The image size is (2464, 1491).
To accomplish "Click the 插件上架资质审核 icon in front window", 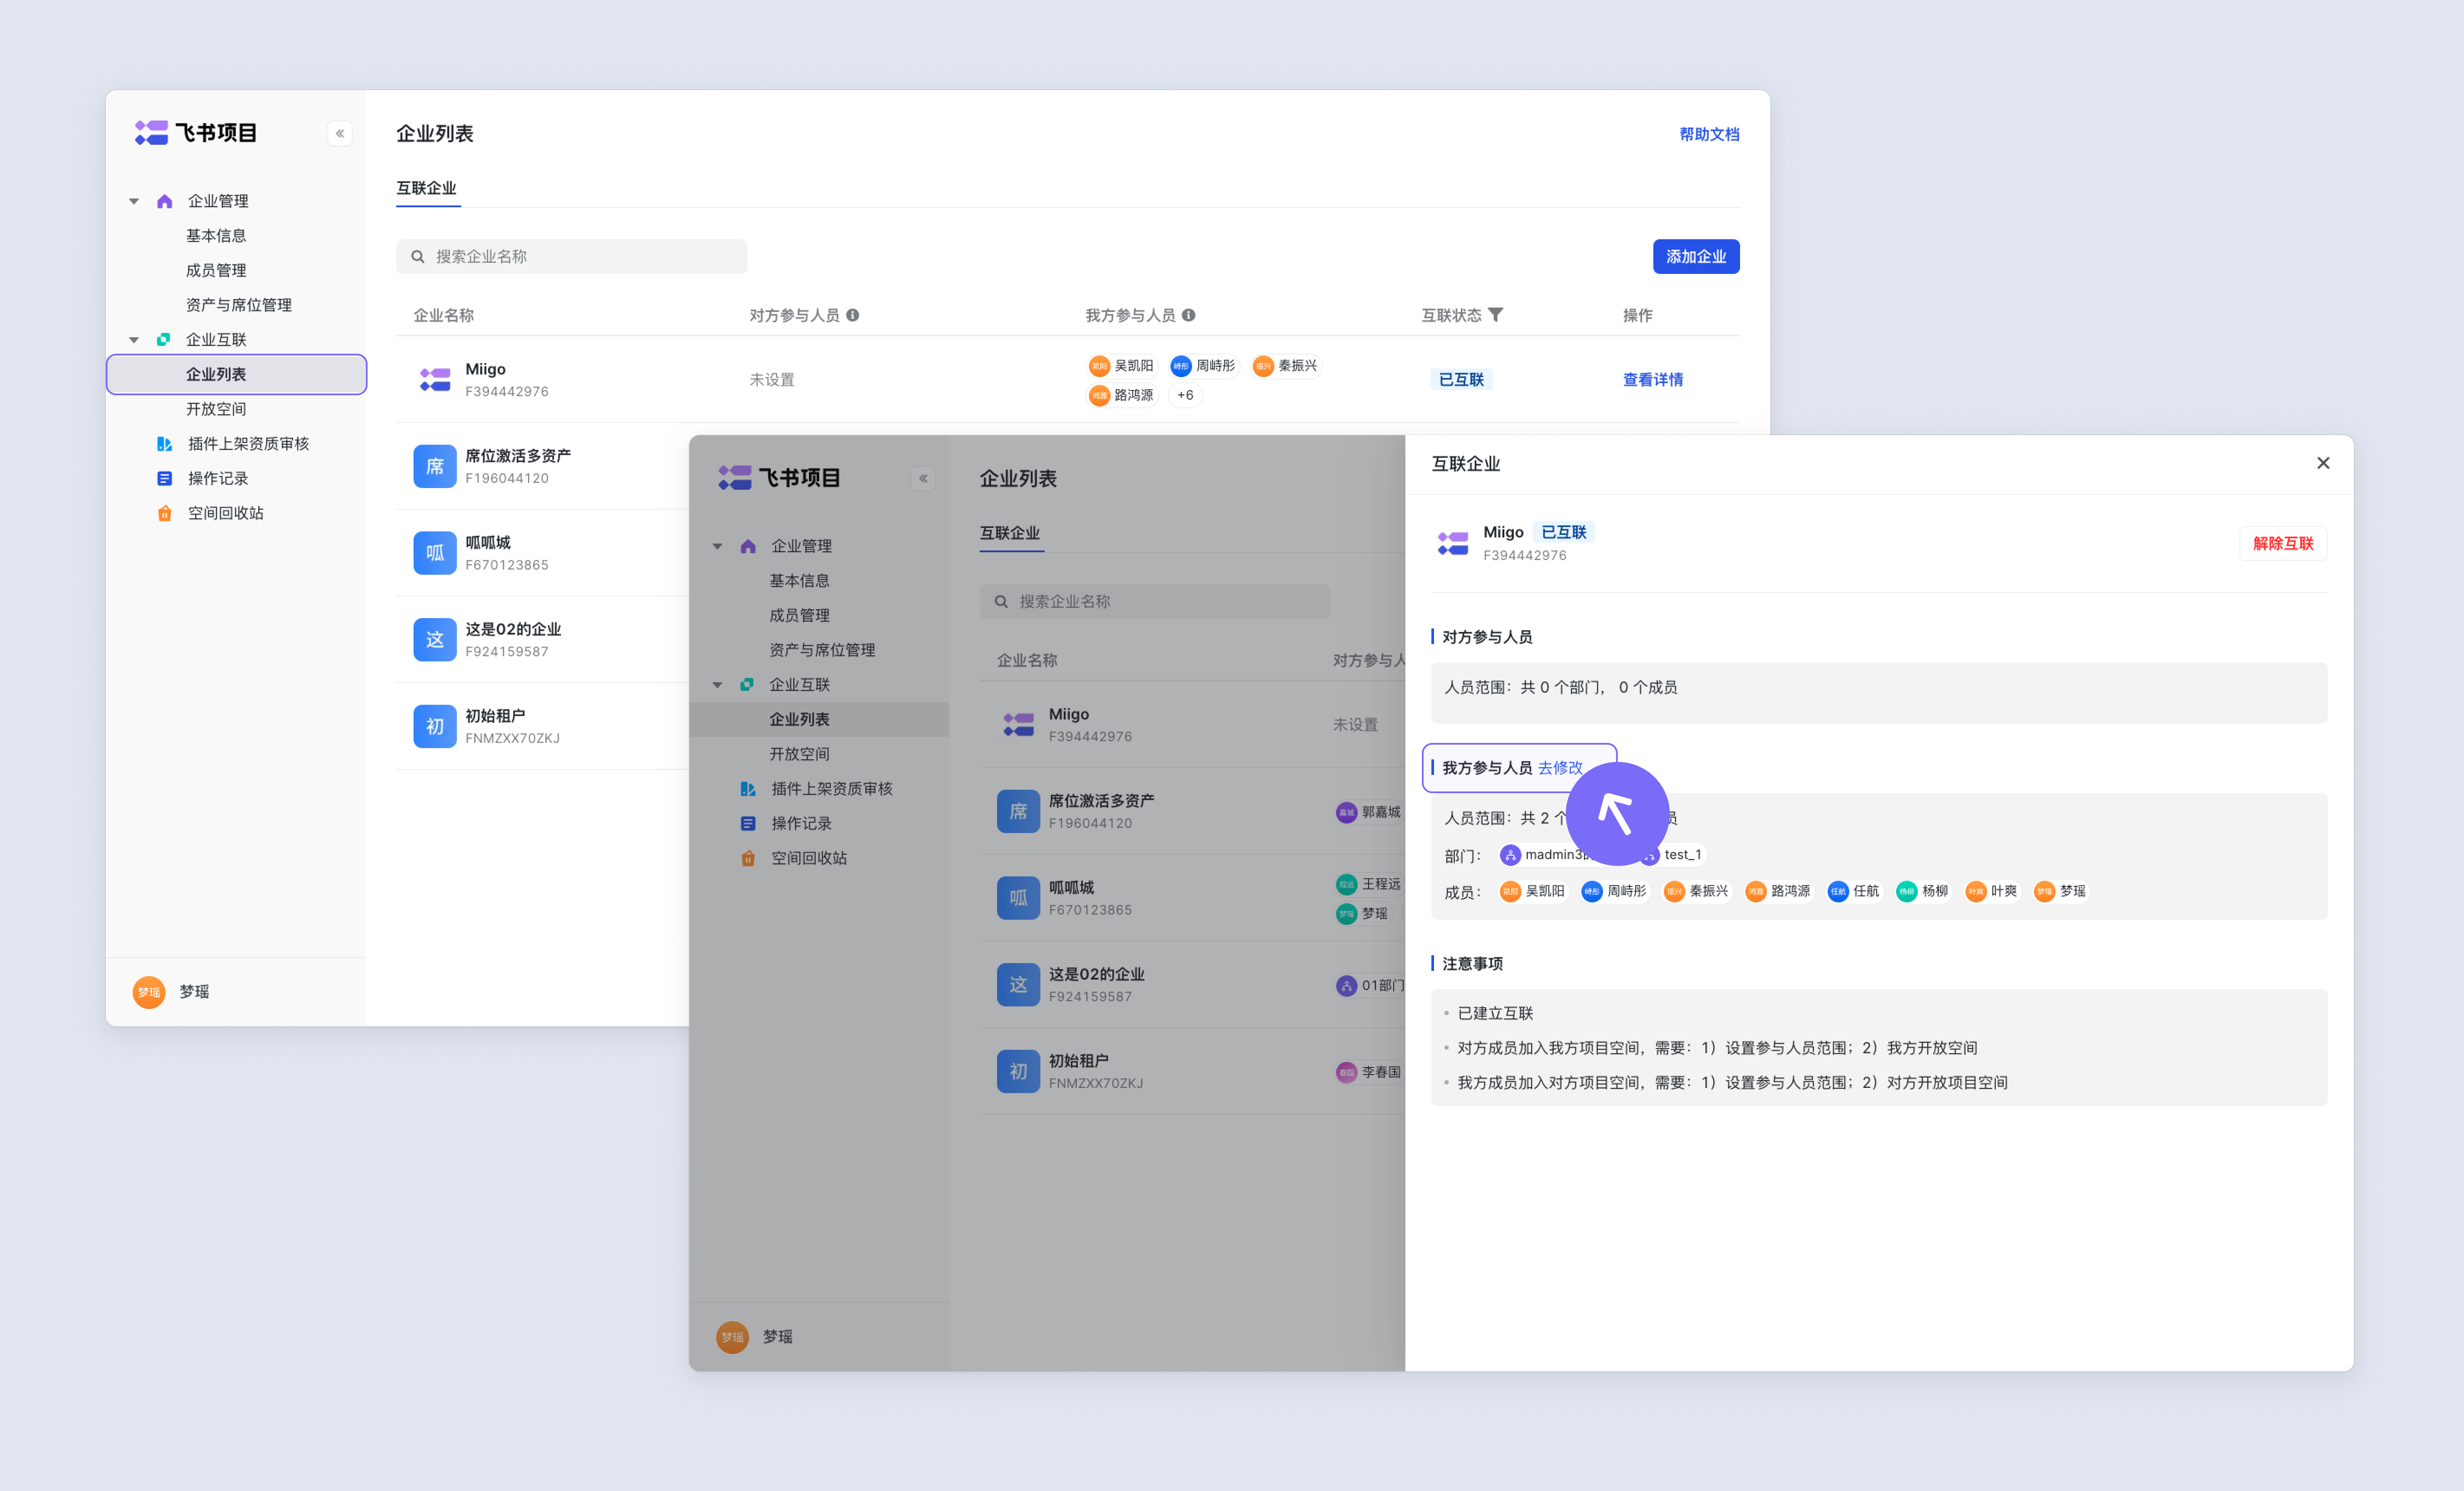I will point(748,789).
